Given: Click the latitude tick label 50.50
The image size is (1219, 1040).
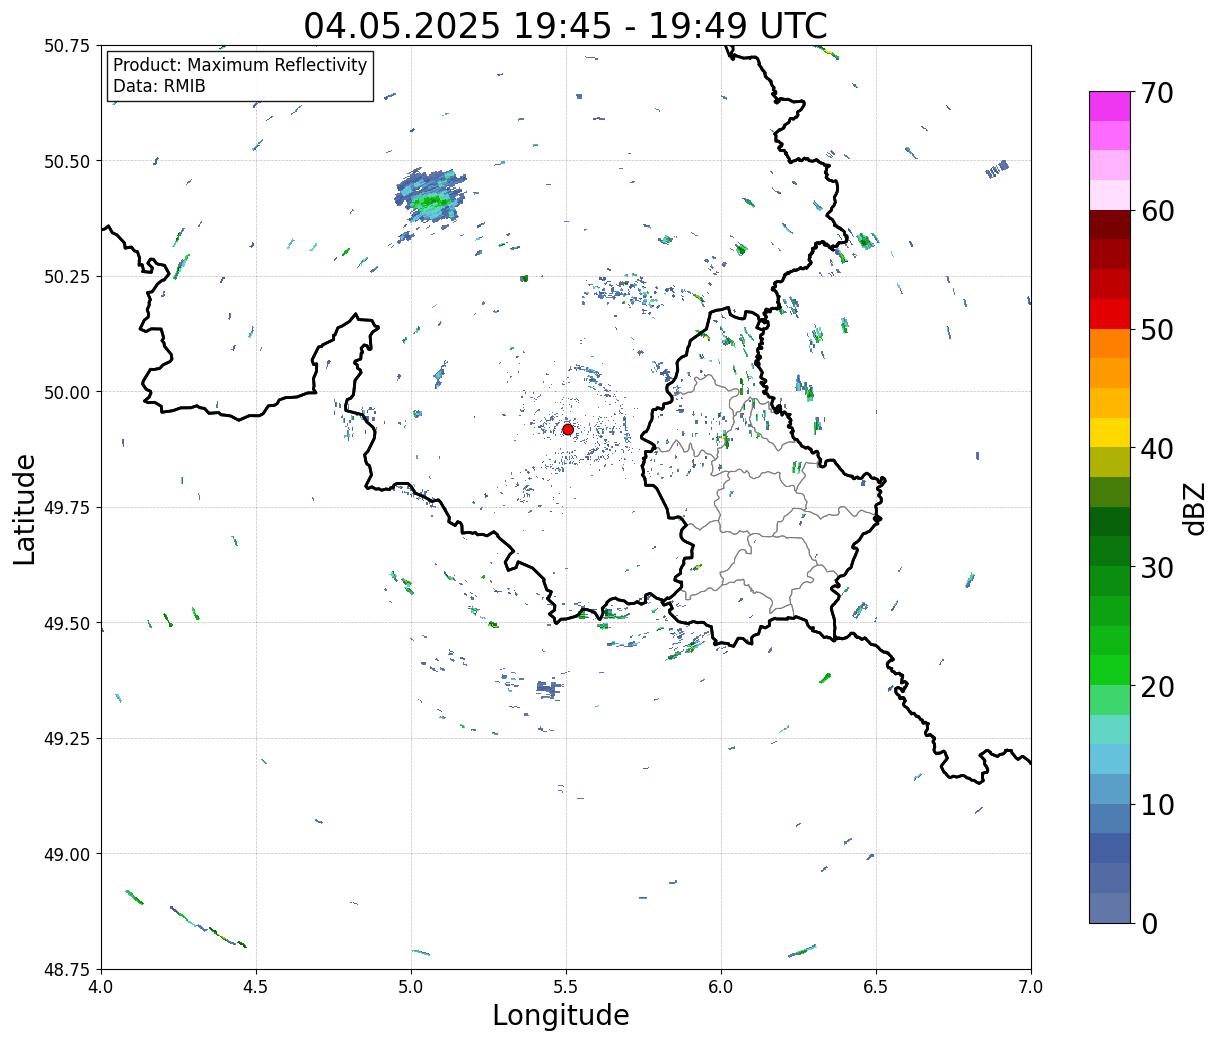Looking at the screenshot, I should coord(67,161).
